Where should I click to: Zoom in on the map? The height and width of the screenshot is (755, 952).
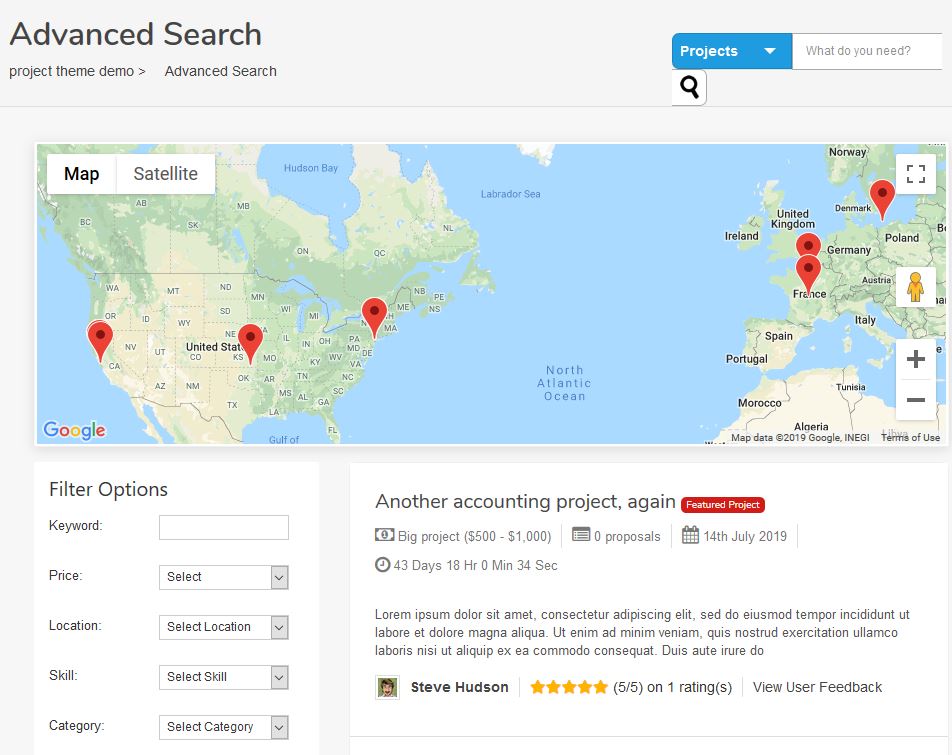[916, 359]
